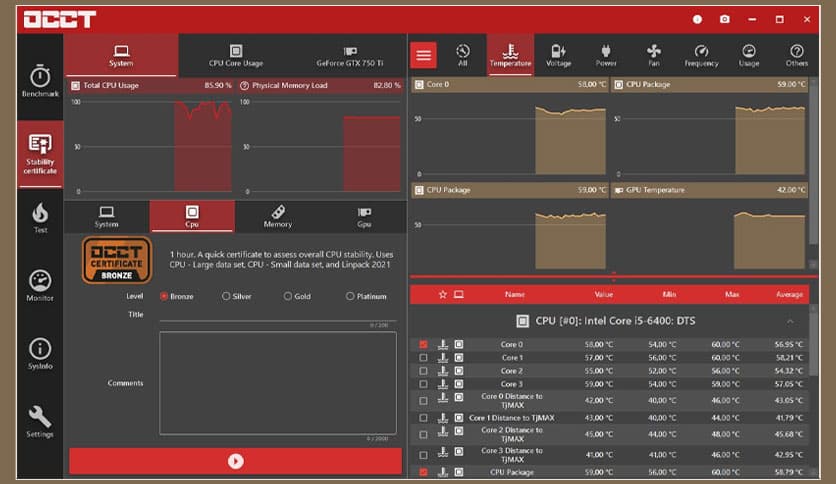Open the Benchmark section in sidebar
This screenshot has height=484, width=836.
coord(40,80)
